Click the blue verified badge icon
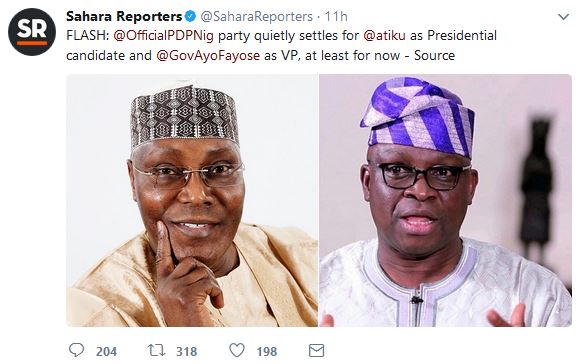Screen dimensions: 584x364 point(191,16)
